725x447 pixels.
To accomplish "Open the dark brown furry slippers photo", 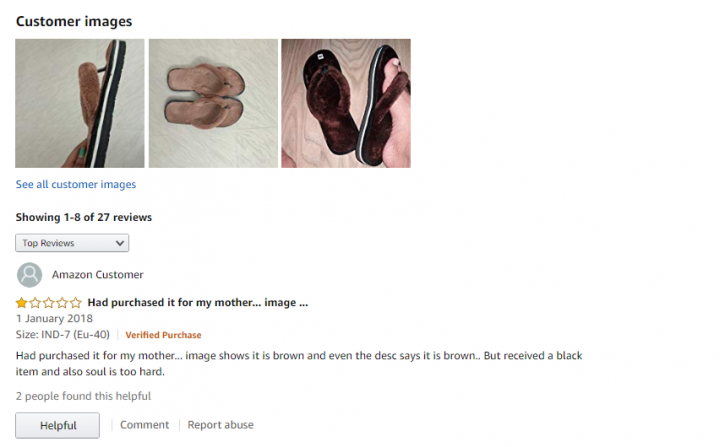I will 346,103.
